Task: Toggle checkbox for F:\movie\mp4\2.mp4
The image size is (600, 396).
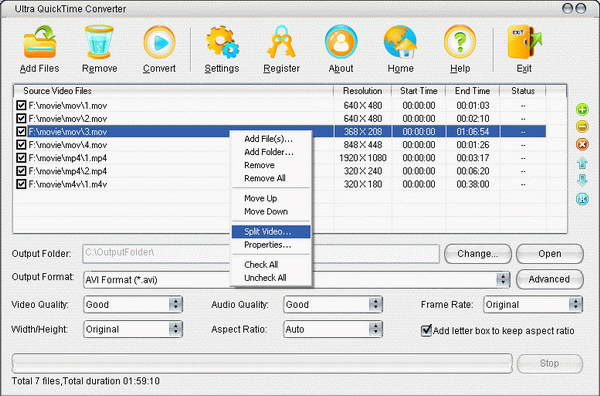Action: click(x=21, y=171)
